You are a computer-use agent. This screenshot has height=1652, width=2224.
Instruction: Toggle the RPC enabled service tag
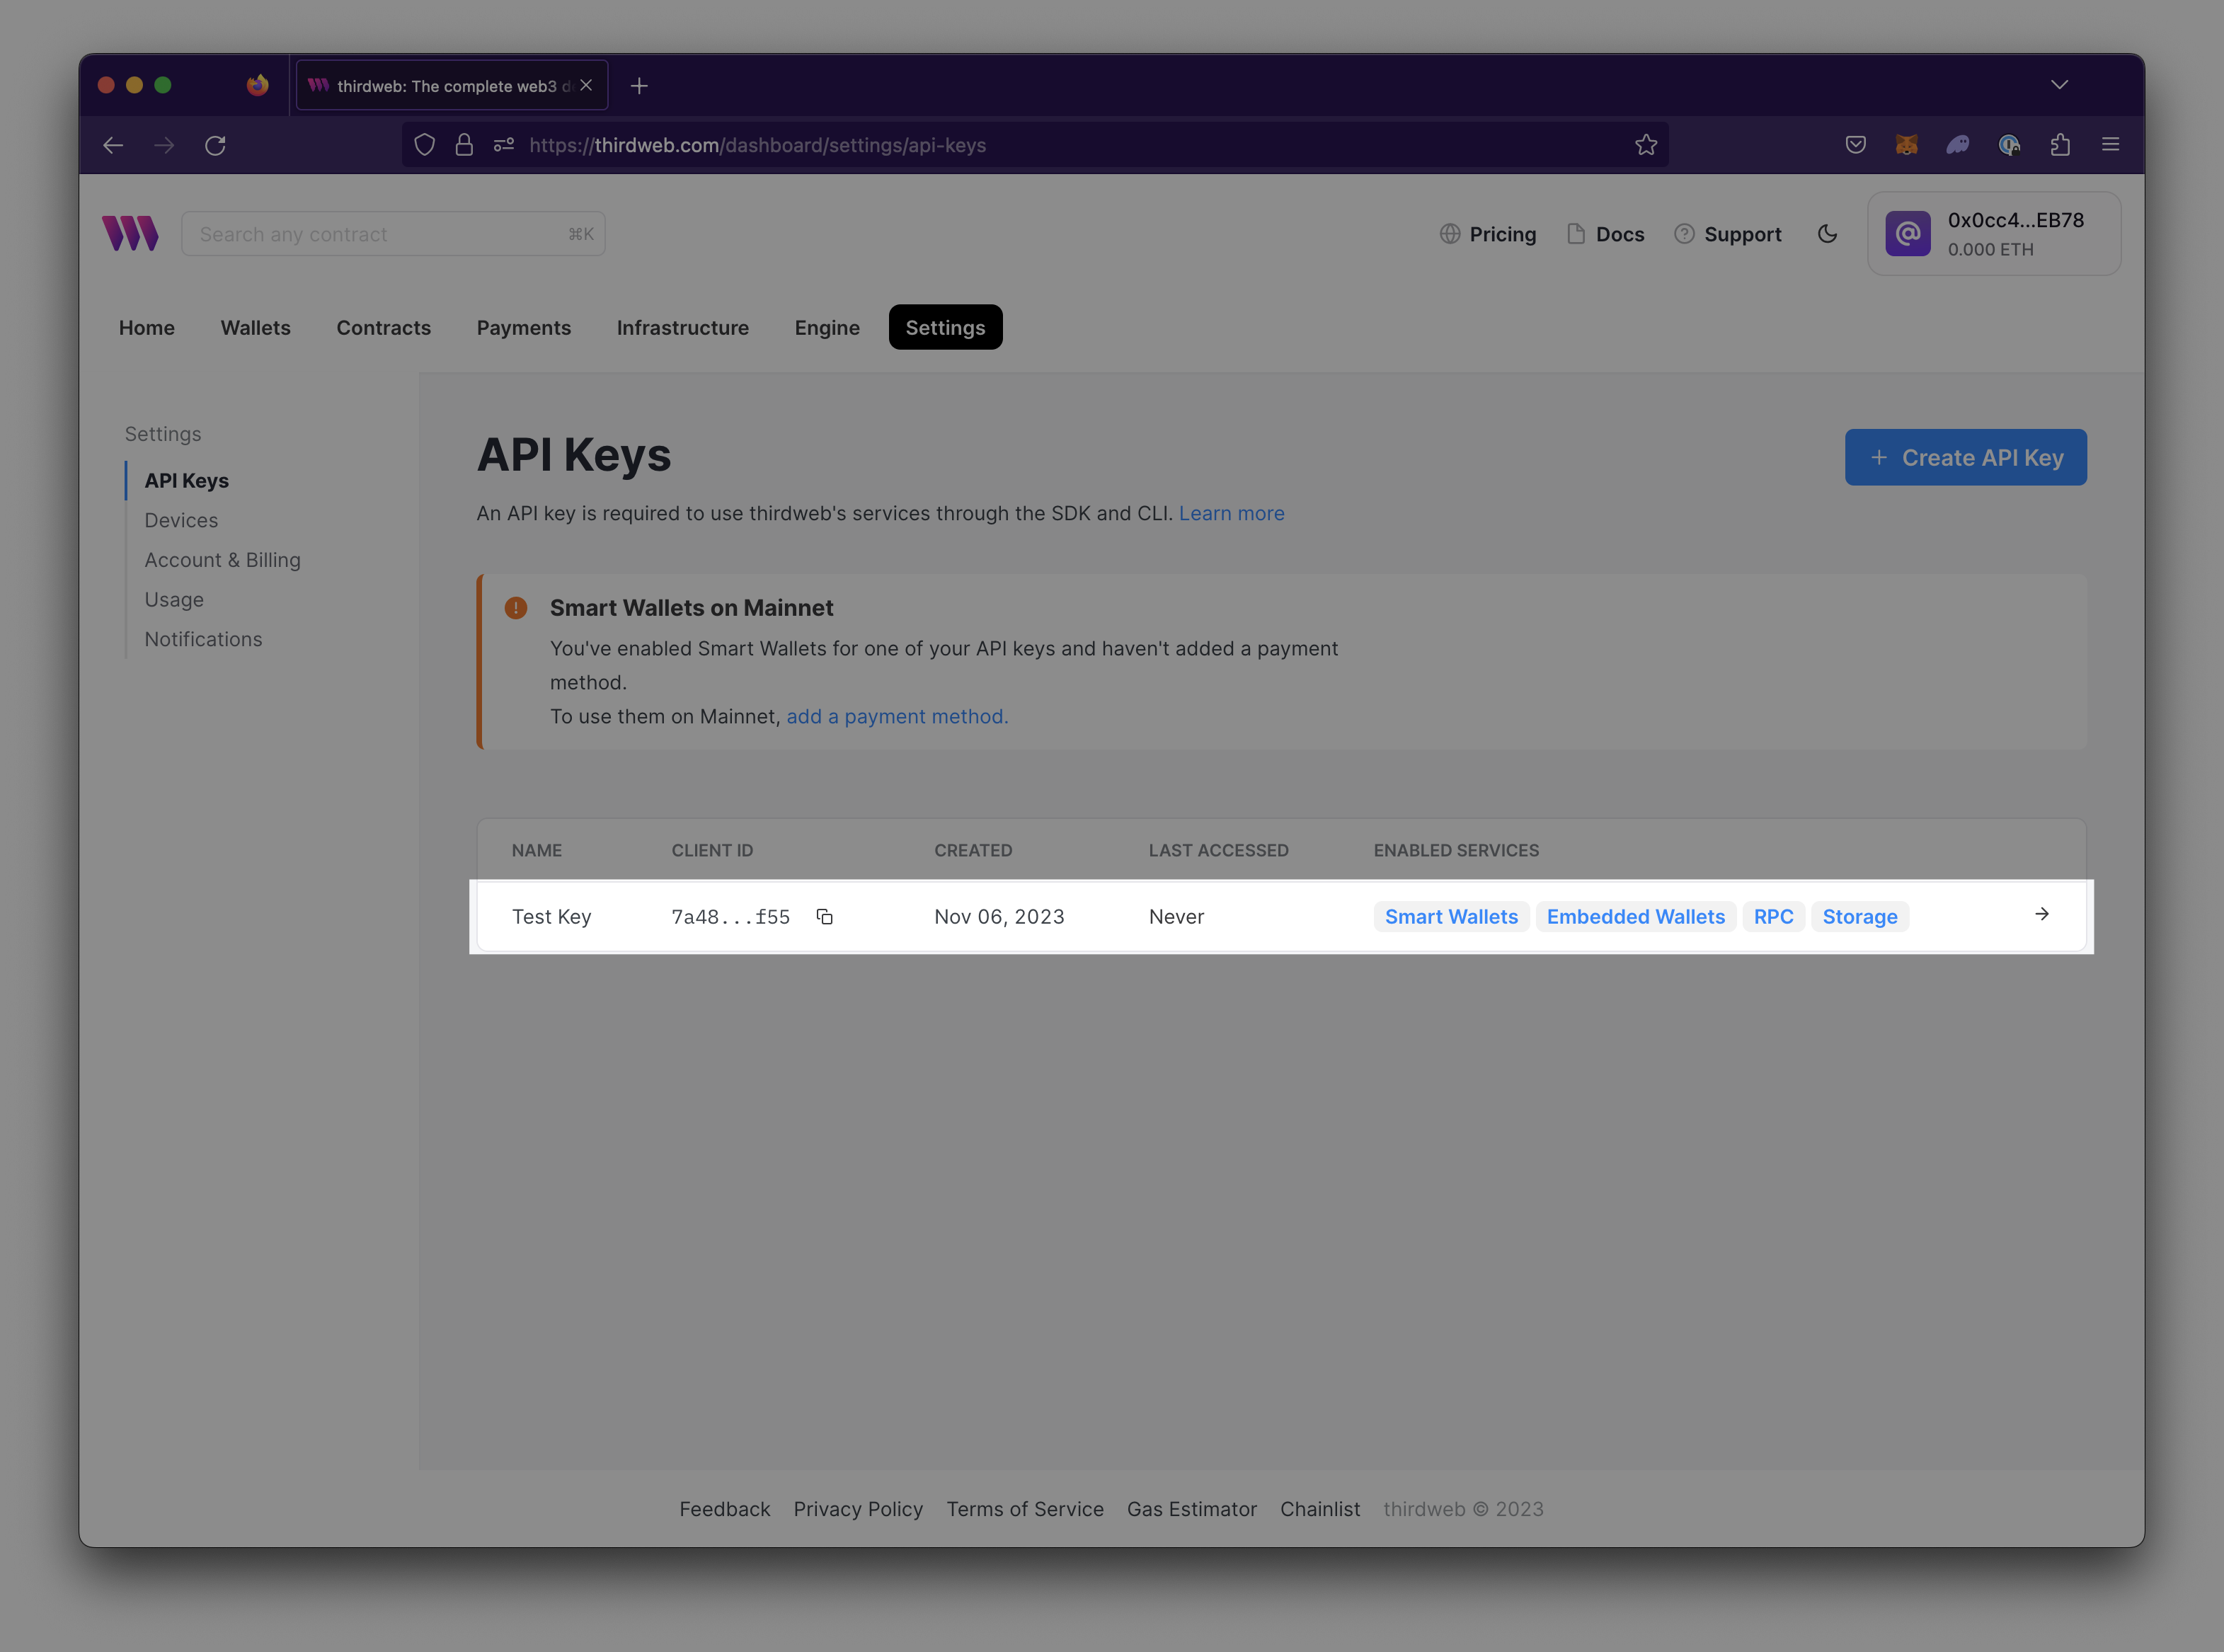click(1773, 916)
